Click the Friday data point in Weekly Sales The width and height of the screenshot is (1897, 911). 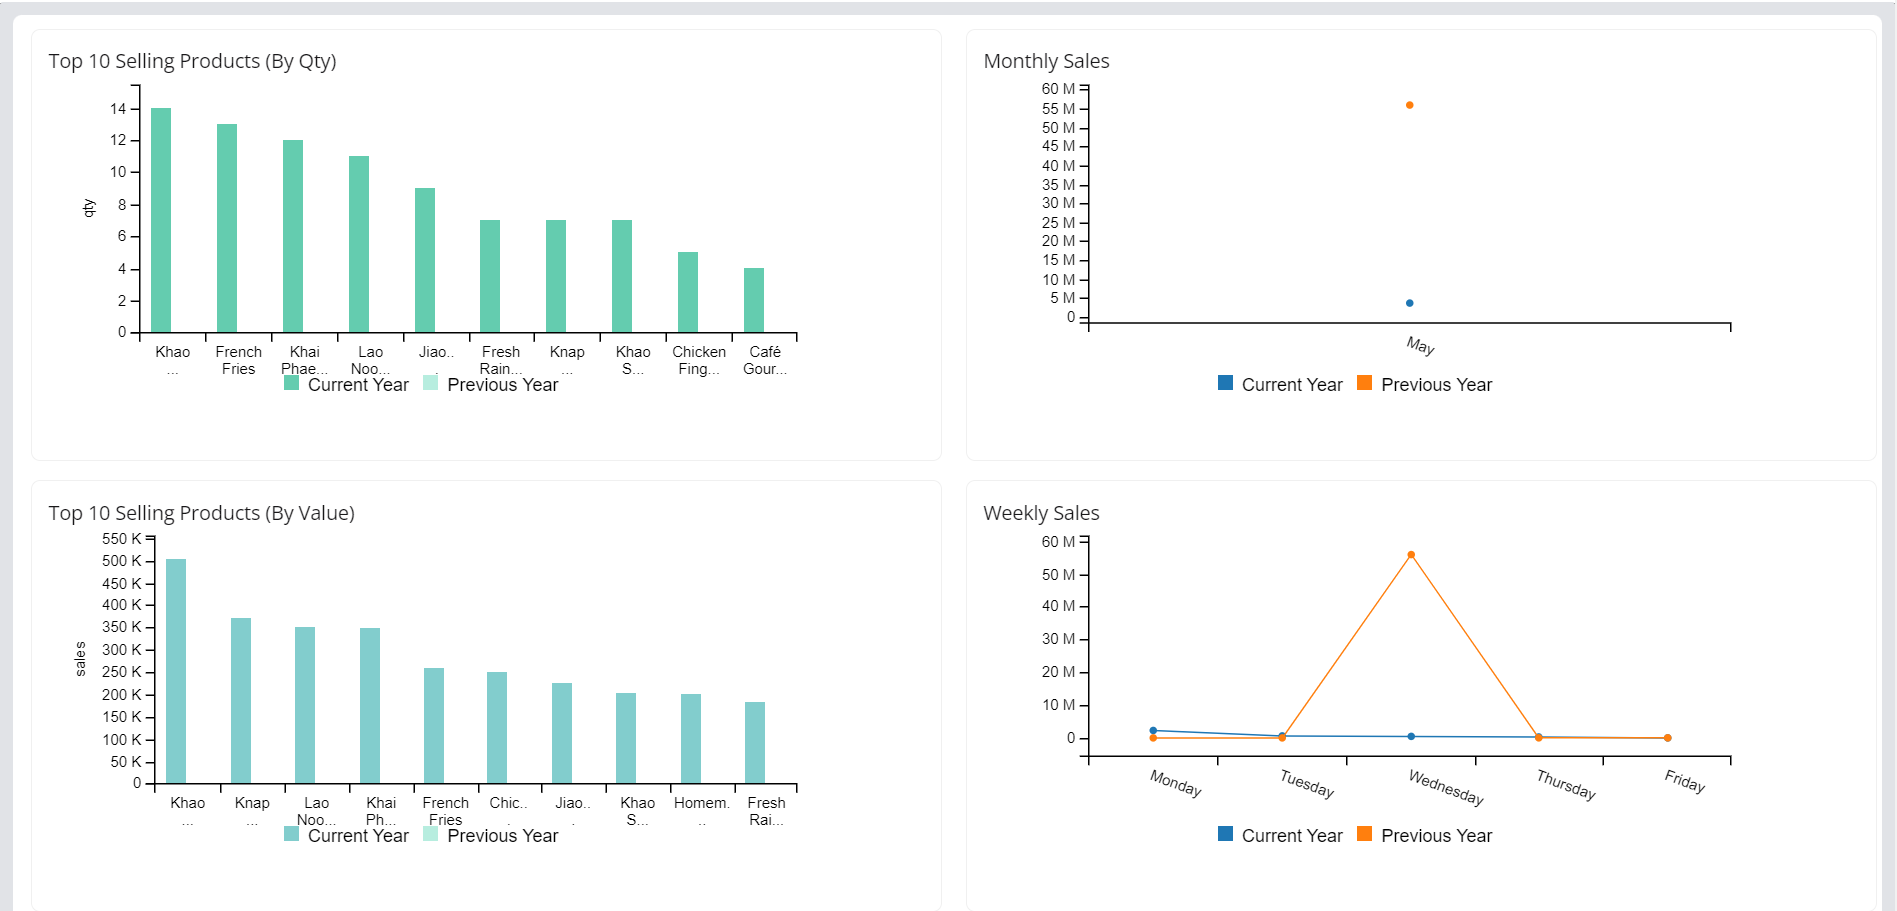coord(1667,738)
